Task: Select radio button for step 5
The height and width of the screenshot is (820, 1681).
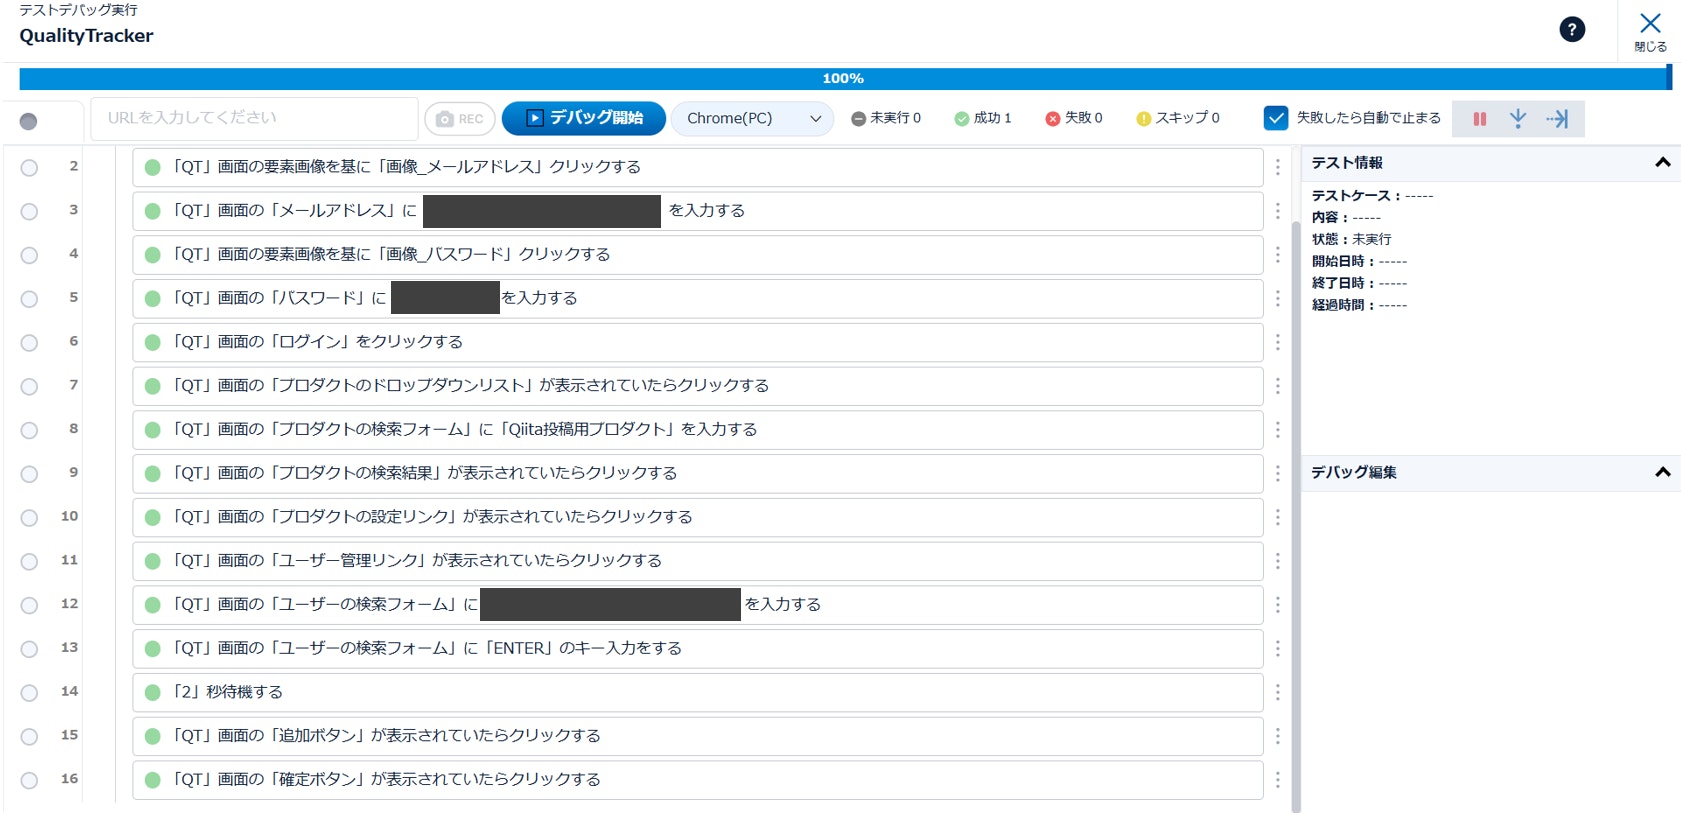Action: [29, 299]
